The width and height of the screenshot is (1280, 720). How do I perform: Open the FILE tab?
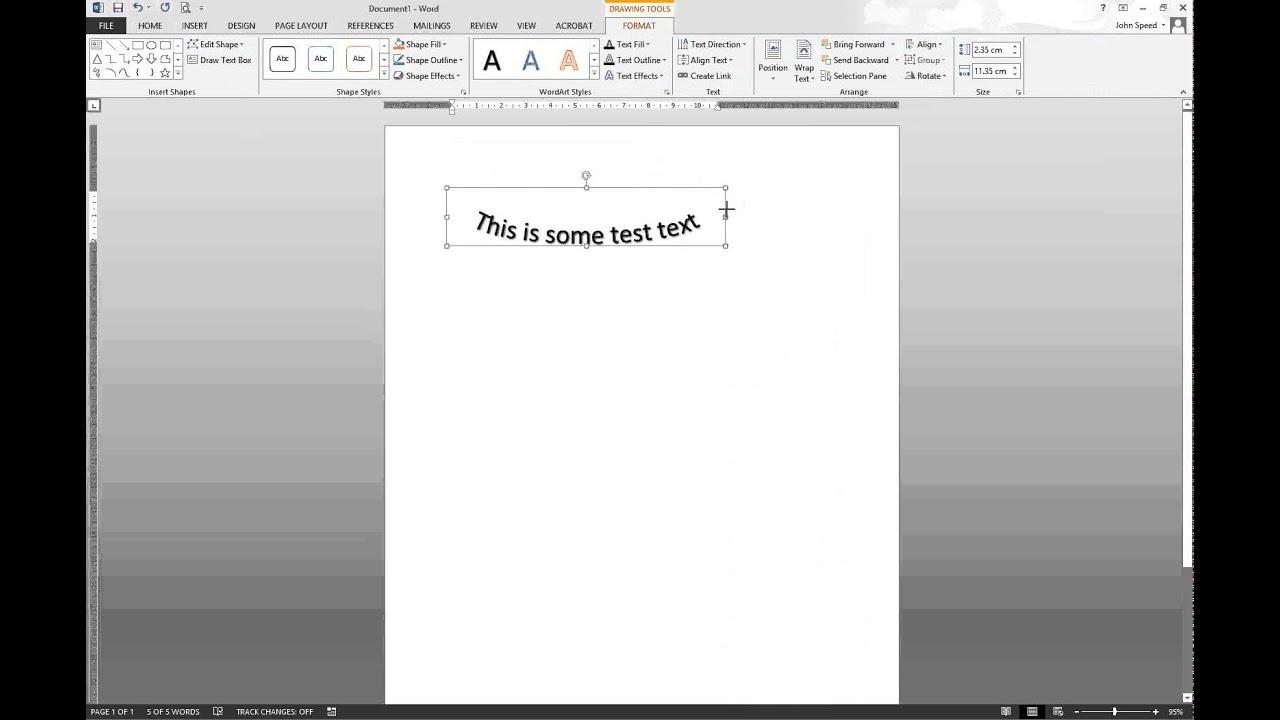pyautogui.click(x=106, y=26)
